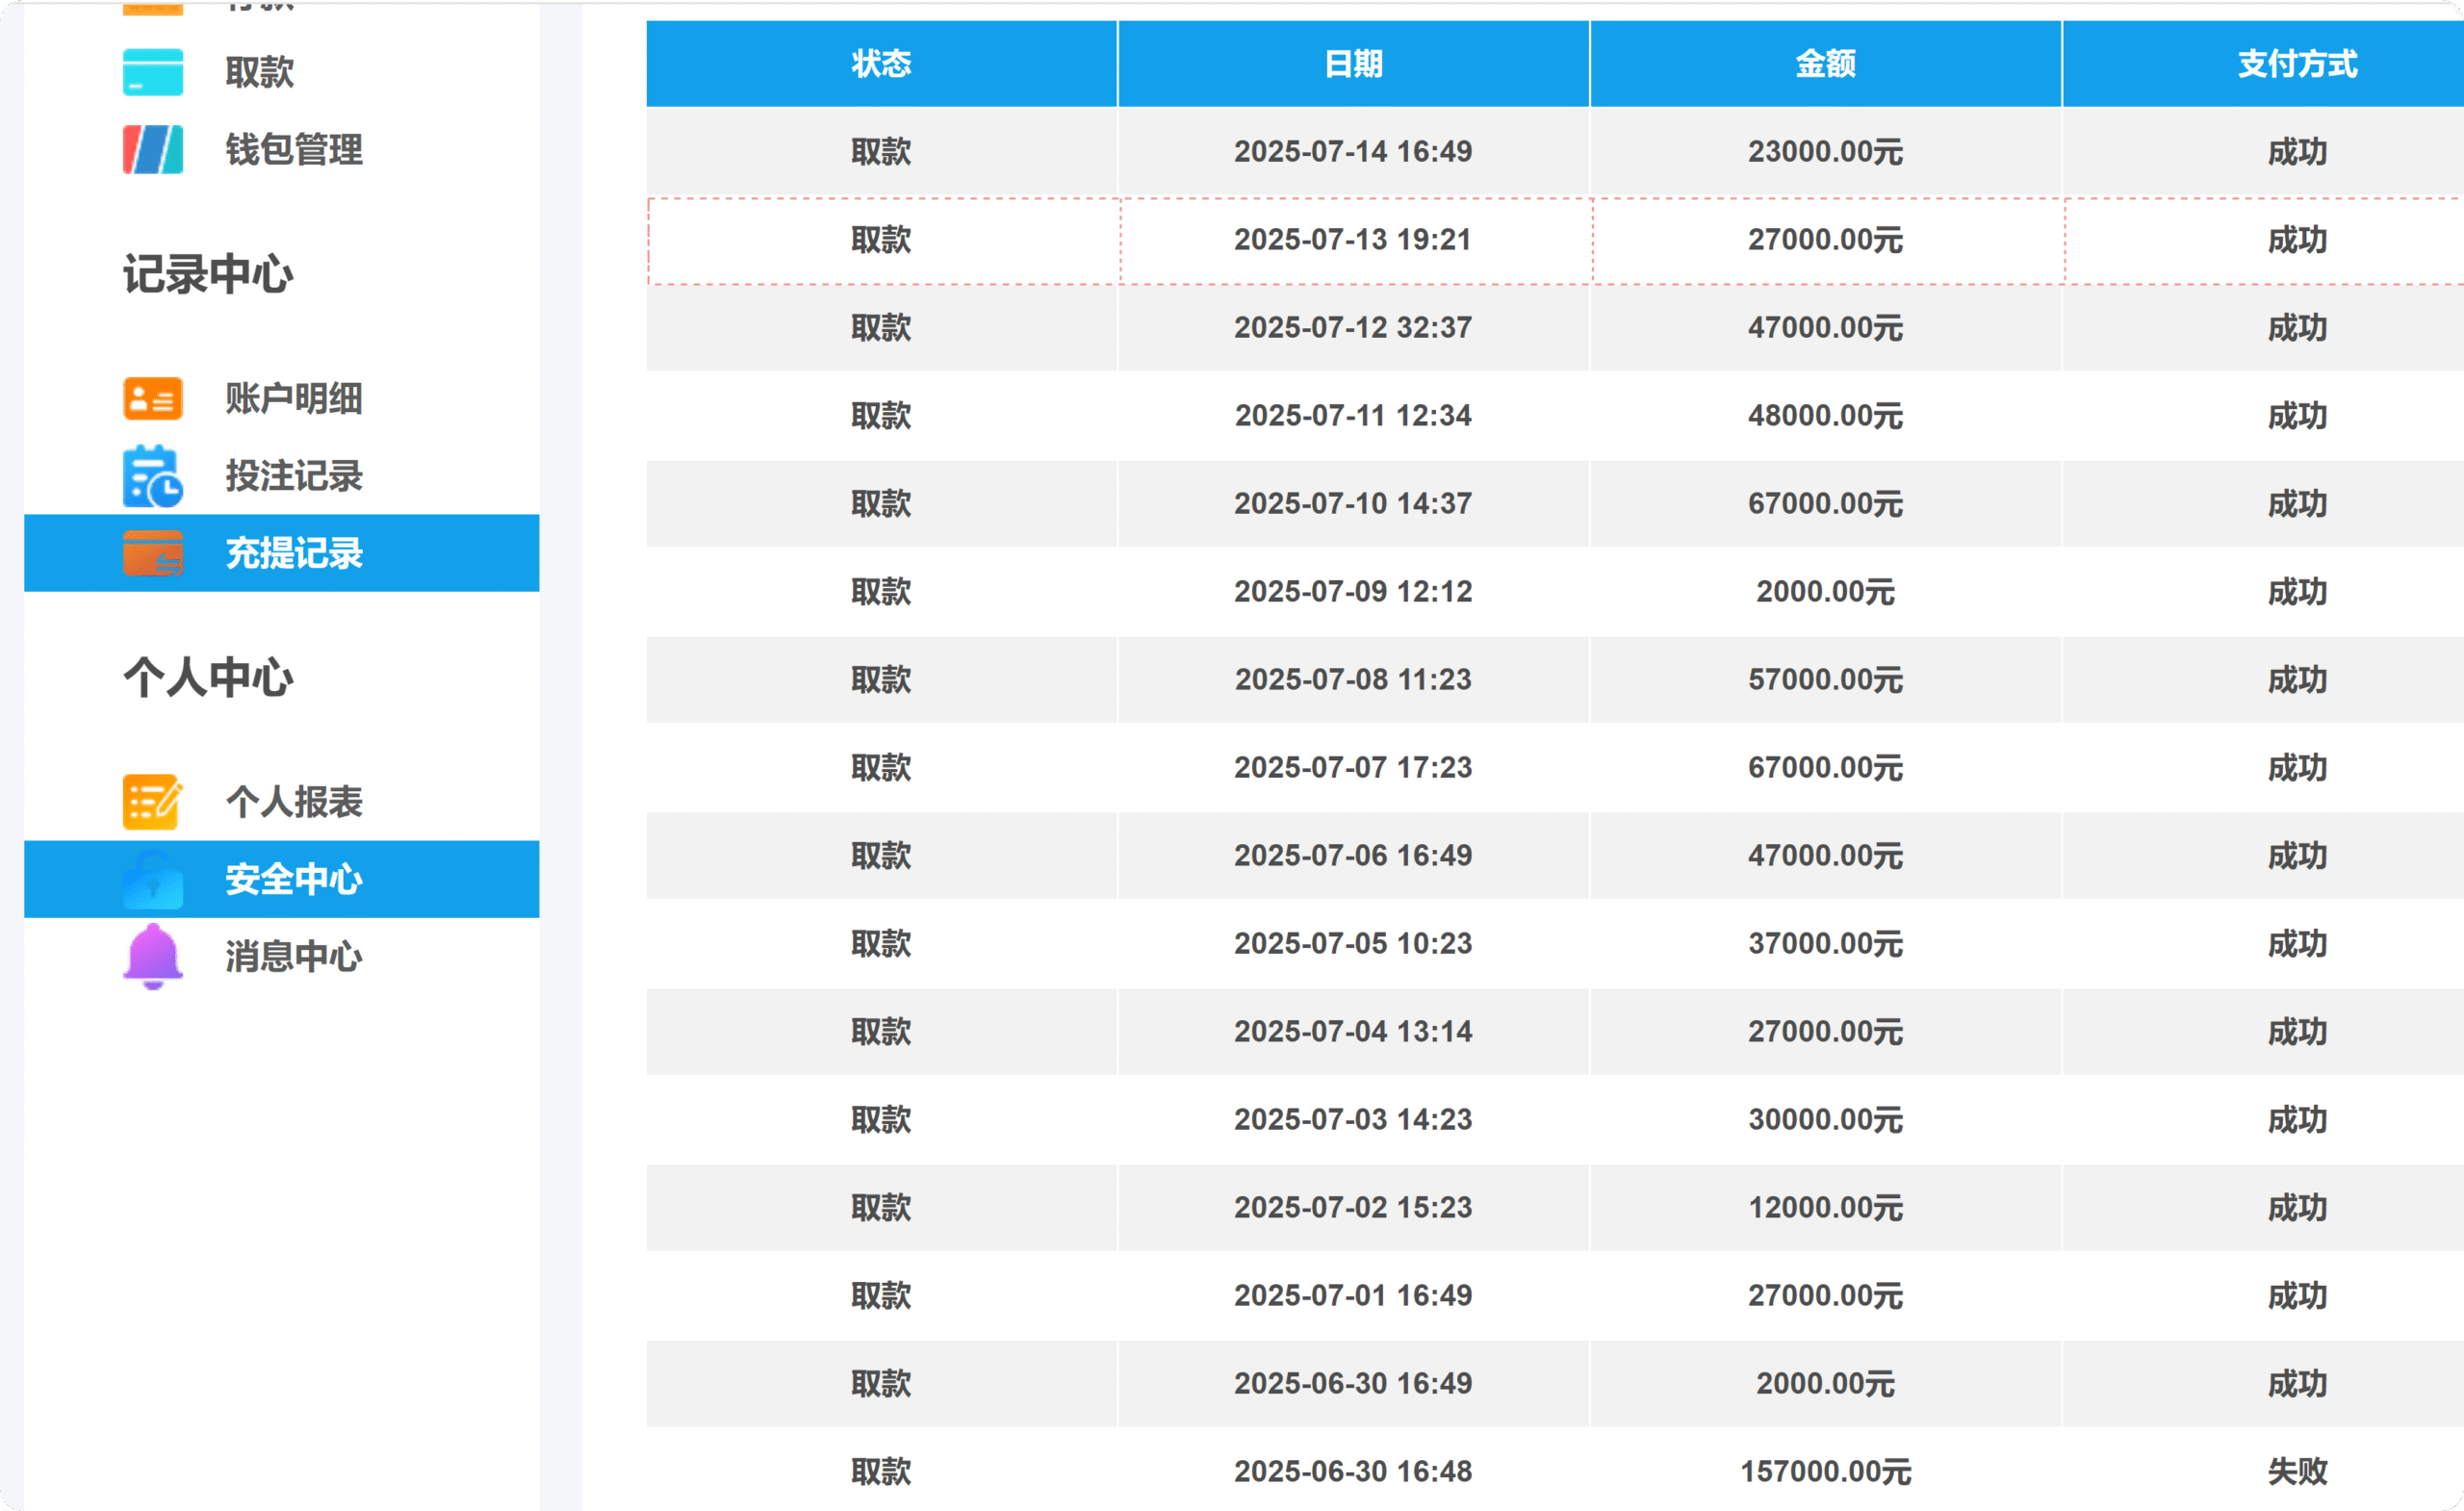Click the 充提记录 wallet icon
This screenshot has width=2464, height=1511.
pos(152,553)
